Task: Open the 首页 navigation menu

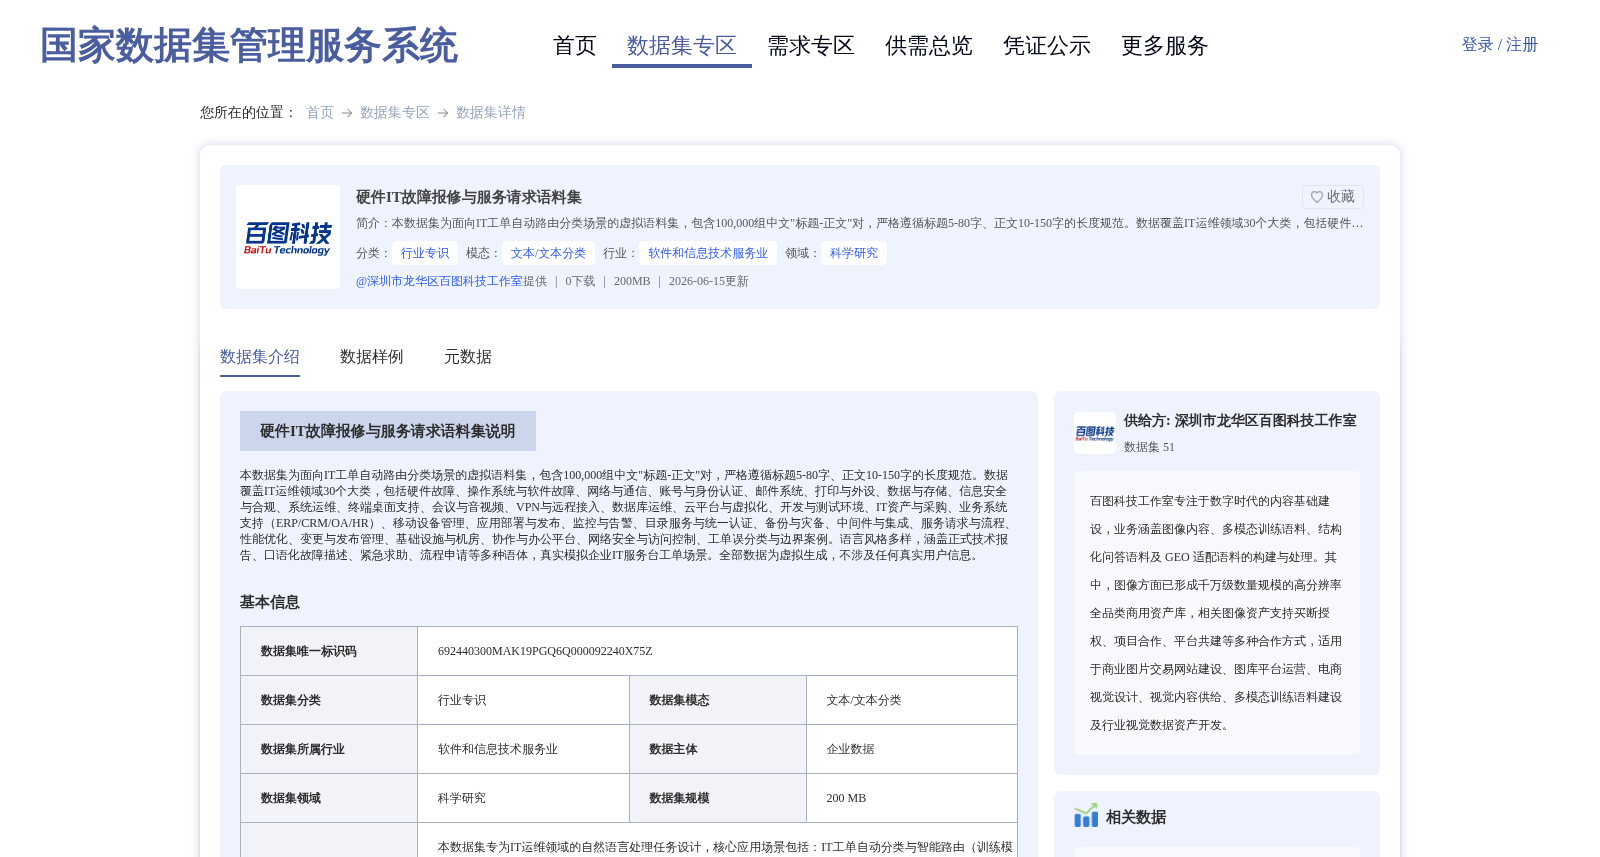Action: [x=575, y=46]
